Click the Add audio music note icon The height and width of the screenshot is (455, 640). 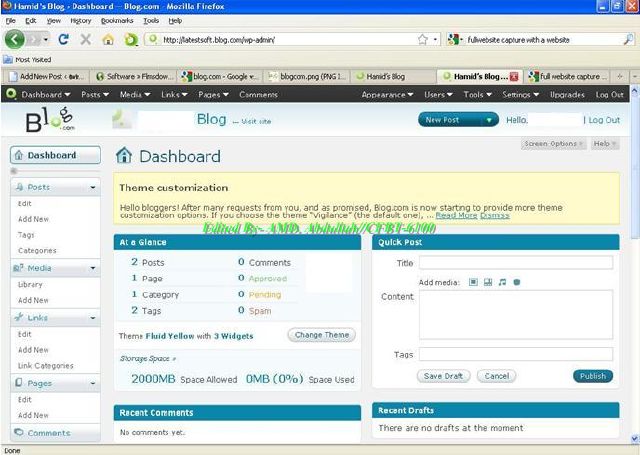(x=502, y=282)
